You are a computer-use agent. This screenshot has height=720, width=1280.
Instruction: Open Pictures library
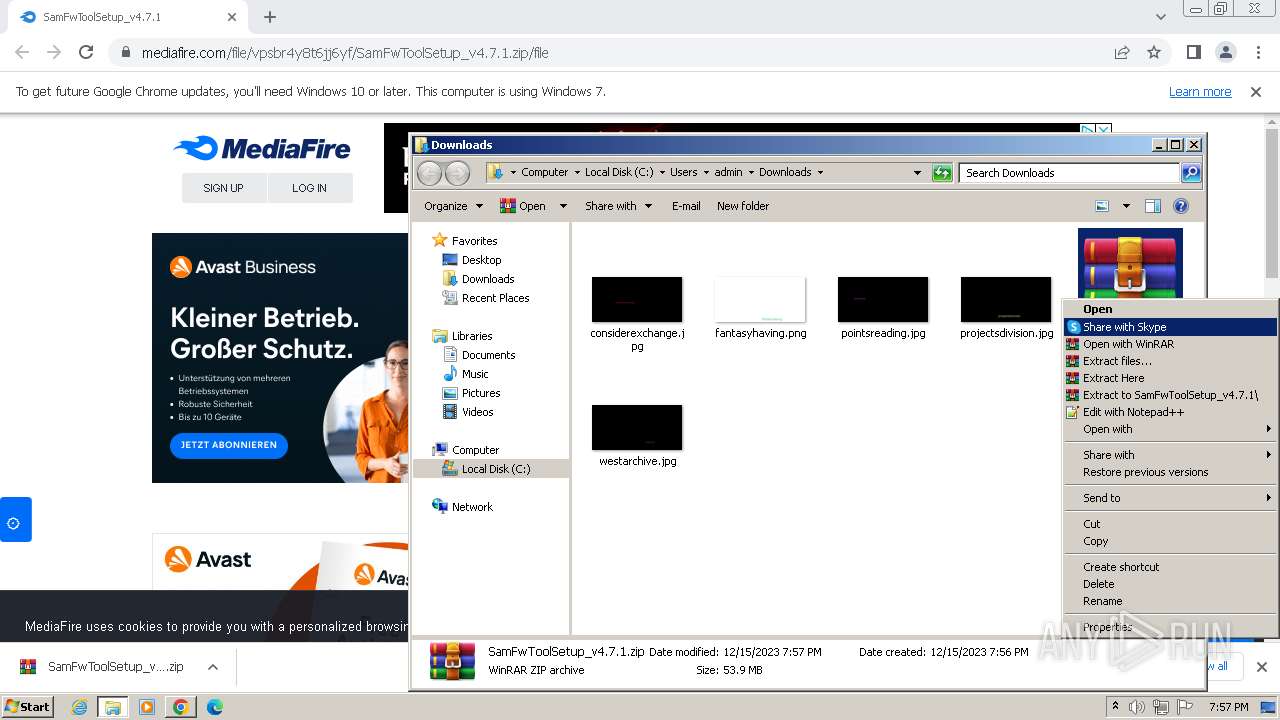(481, 393)
